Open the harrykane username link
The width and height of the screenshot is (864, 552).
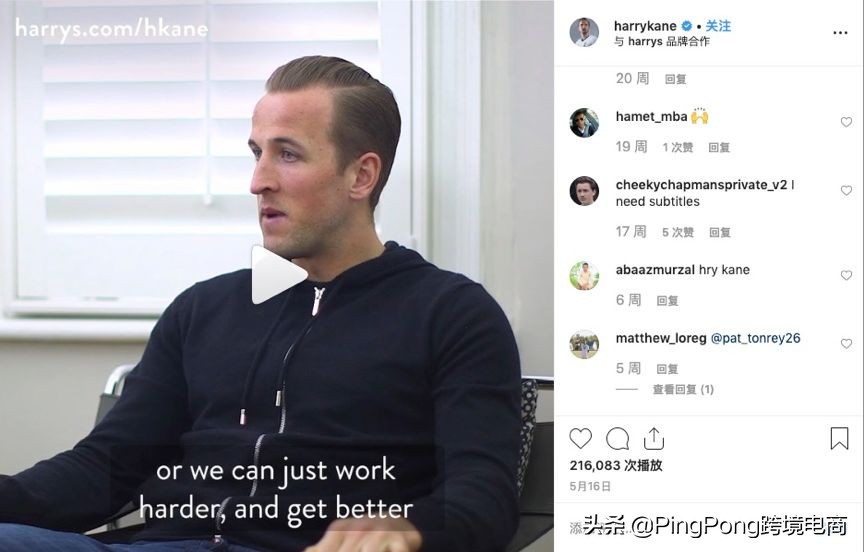(x=645, y=26)
